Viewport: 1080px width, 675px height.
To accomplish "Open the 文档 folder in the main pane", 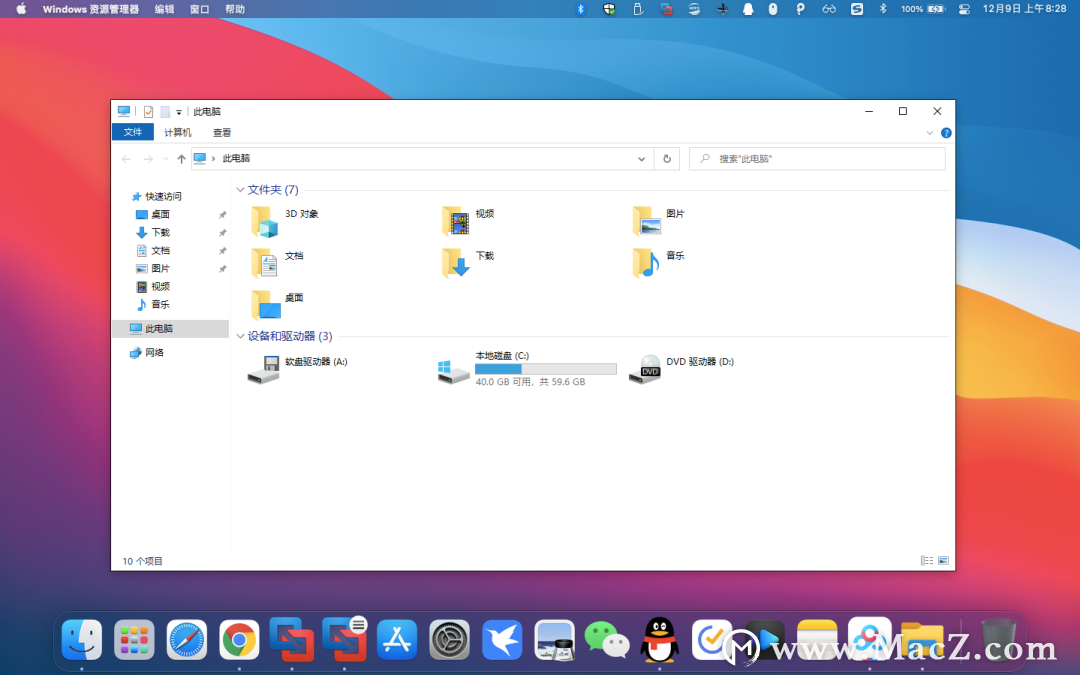I will [264, 264].
